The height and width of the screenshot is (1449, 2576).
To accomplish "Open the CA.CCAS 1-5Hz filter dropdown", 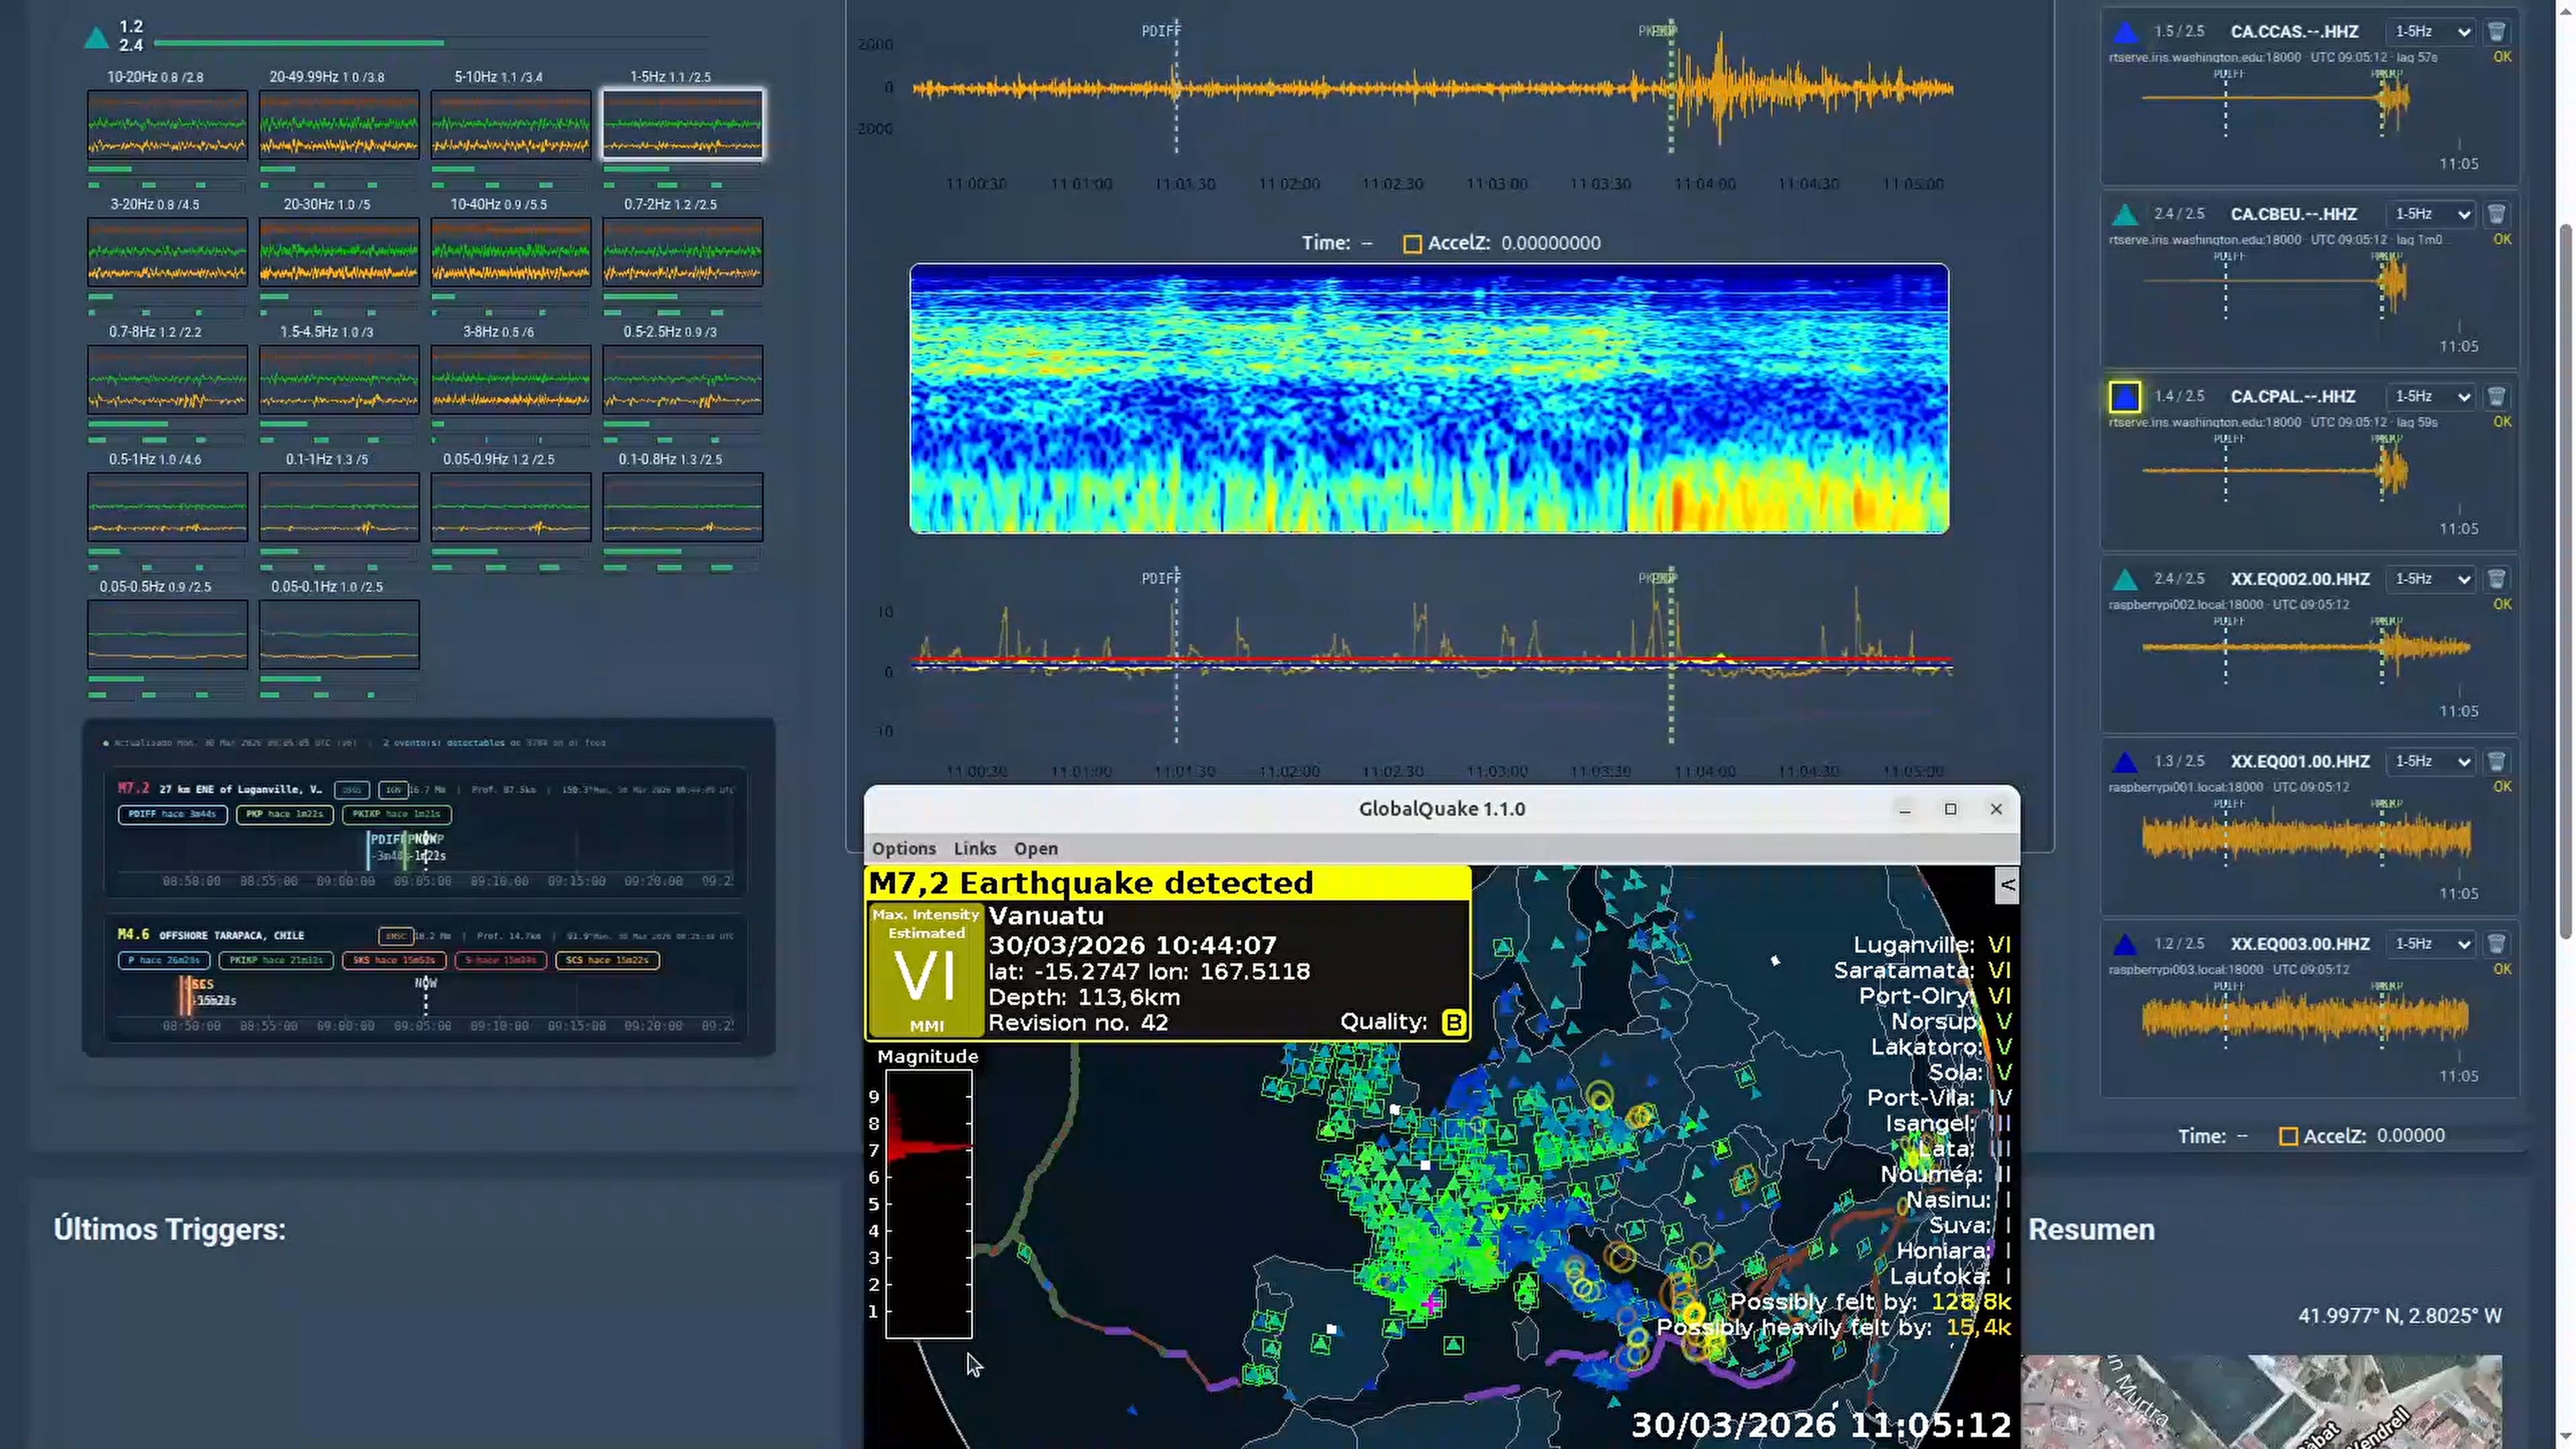I will point(2432,32).
